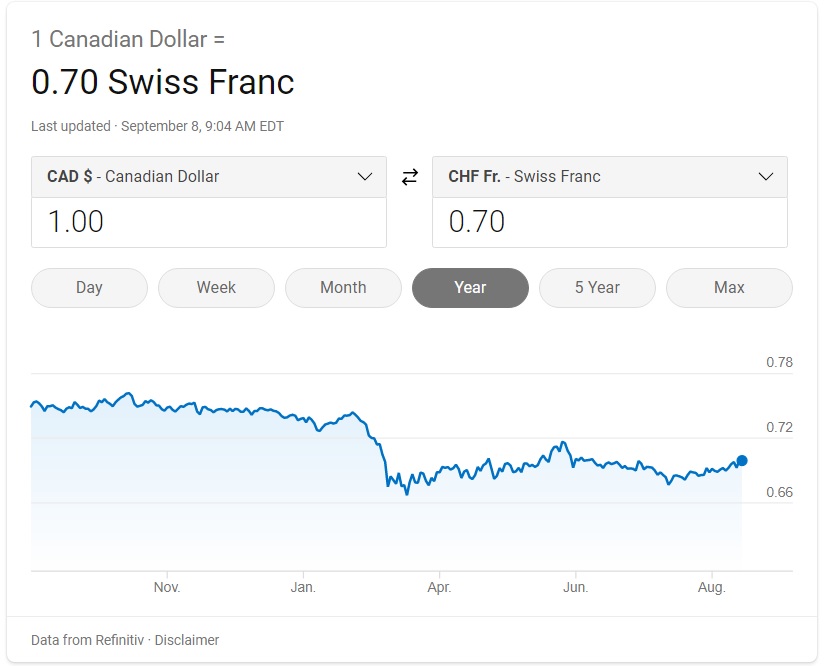The image size is (826, 666).
Task: Show the Max historical chart
Action: tap(729, 287)
